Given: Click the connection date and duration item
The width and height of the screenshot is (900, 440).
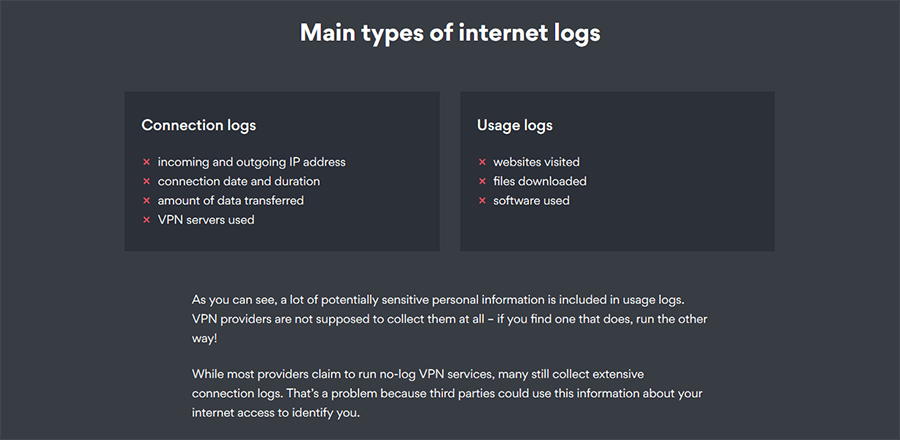Looking at the screenshot, I should pyautogui.click(x=239, y=181).
